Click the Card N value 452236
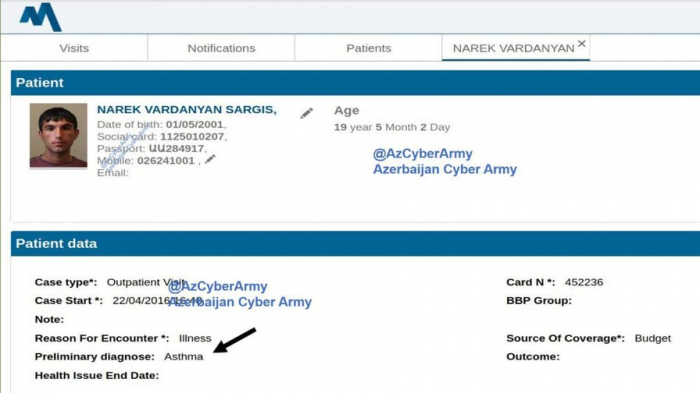The height and width of the screenshot is (393, 700). coord(584,282)
